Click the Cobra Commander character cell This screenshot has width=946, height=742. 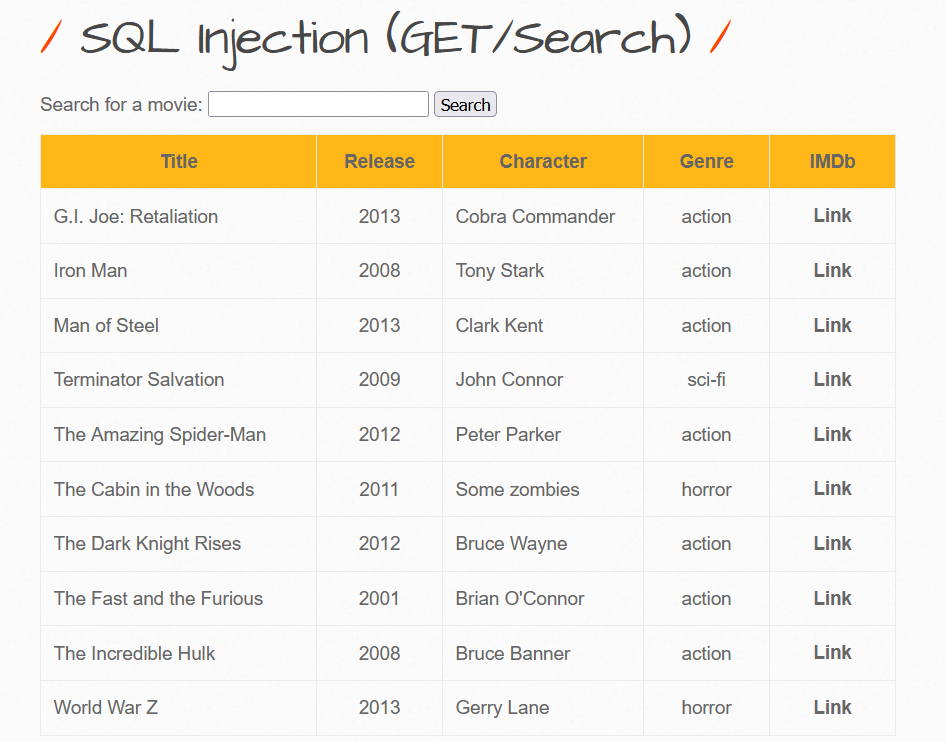(535, 217)
